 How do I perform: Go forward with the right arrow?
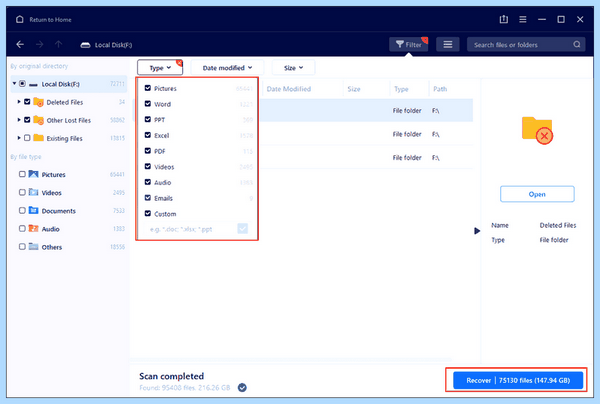click(39, 44)
